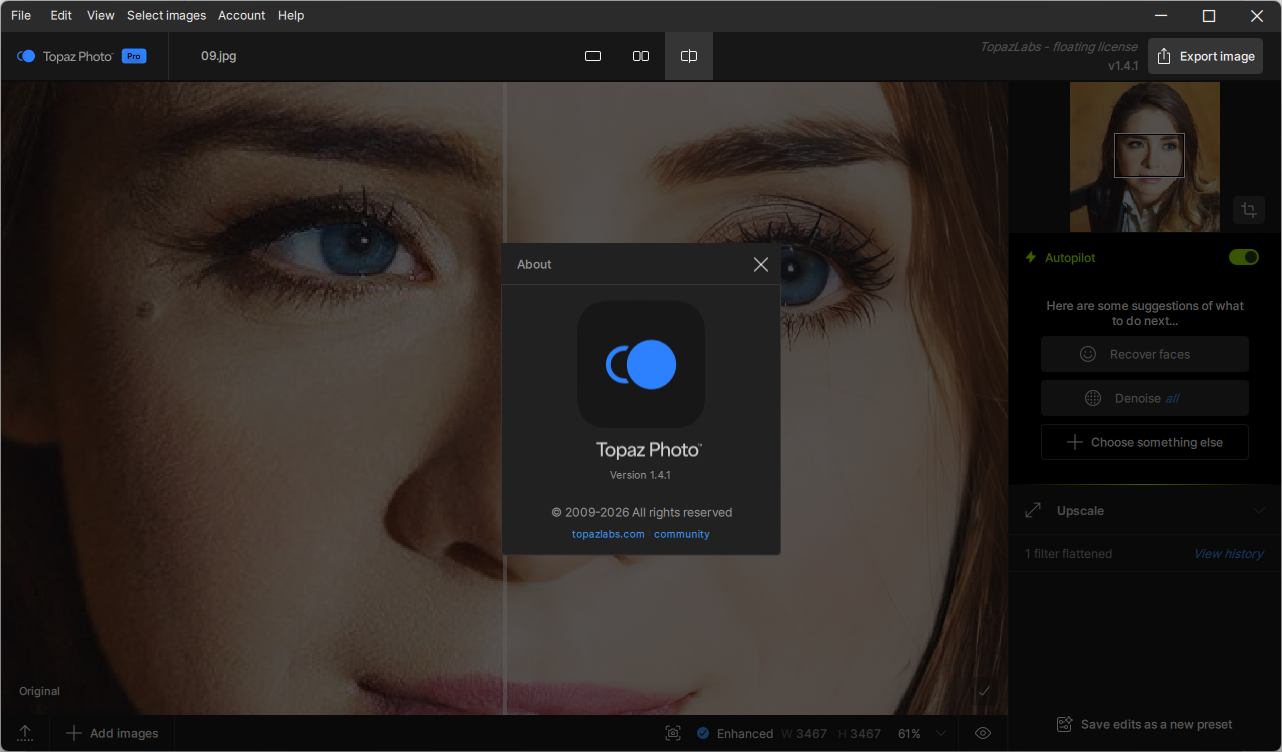Switch to side-by-side comparison view

[x=641, y=56]
